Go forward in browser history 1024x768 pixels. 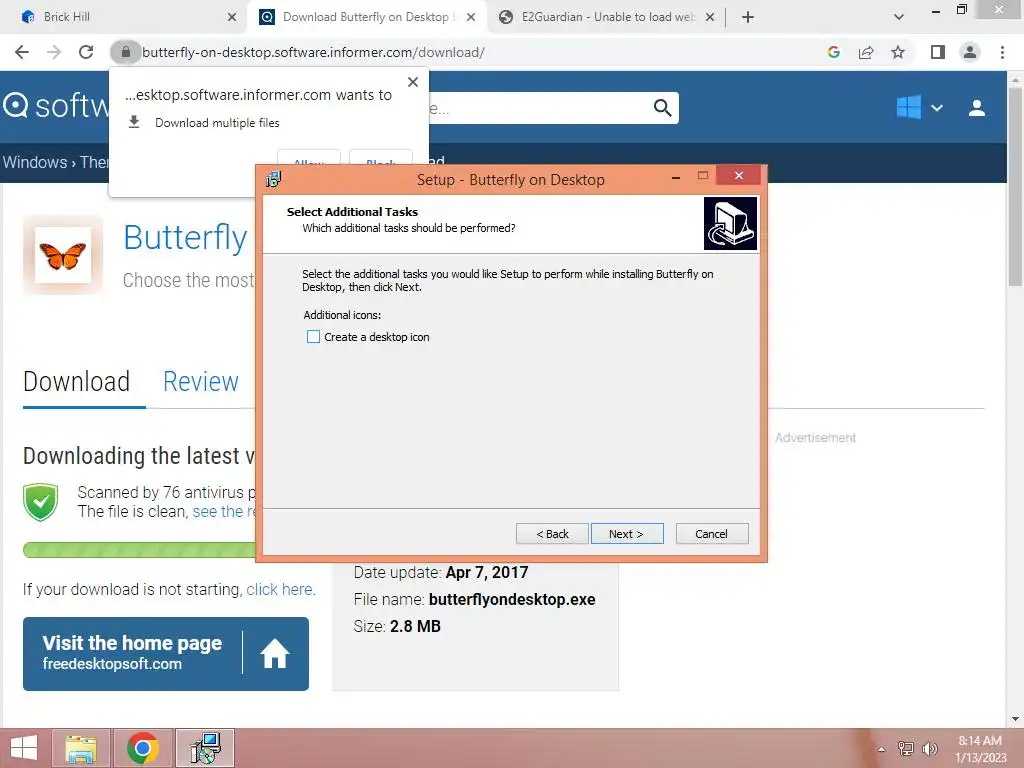(54, 52)
